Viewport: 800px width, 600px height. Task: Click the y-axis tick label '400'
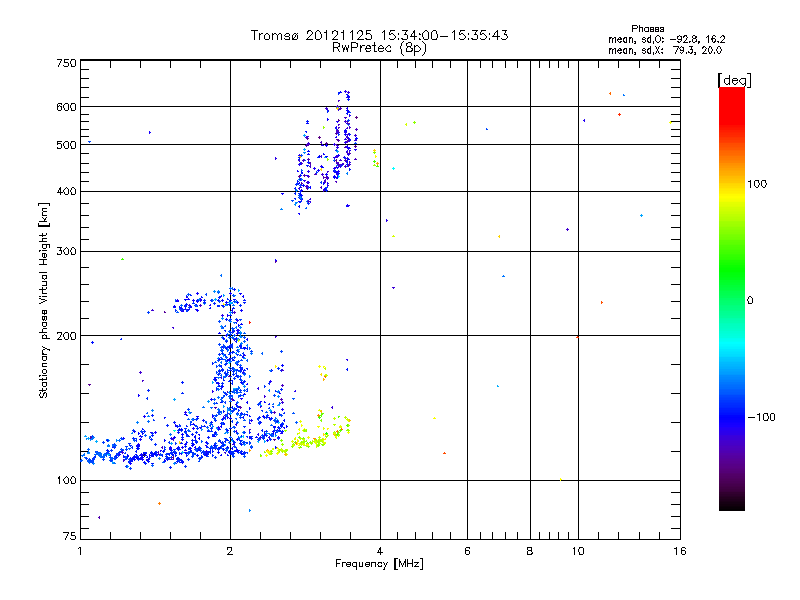(x=66, y=192)
